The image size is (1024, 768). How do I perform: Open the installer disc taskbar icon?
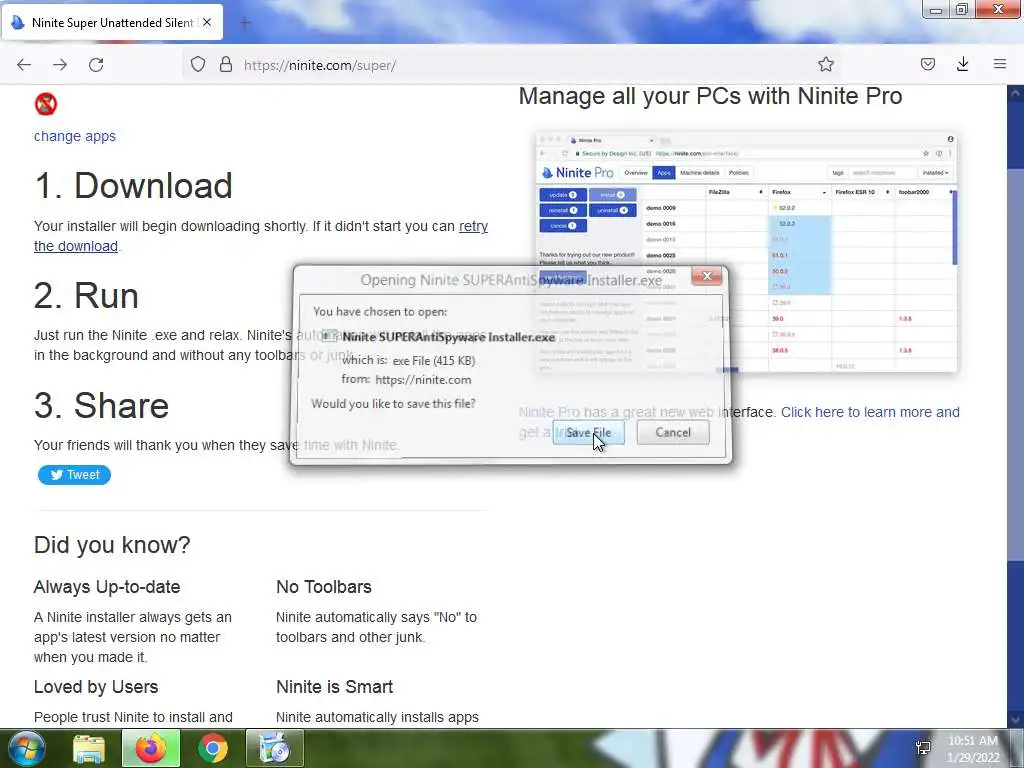point(275,749)
